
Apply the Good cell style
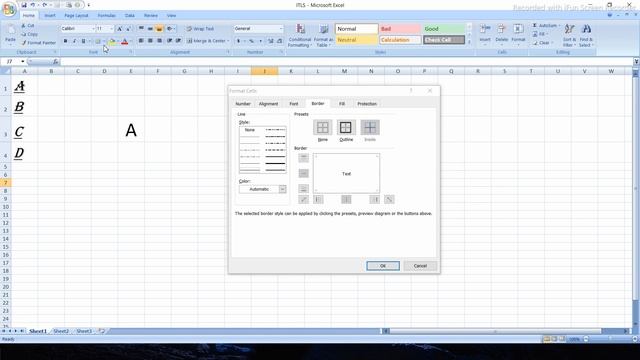pyautogui.click(x=444, y=29)
